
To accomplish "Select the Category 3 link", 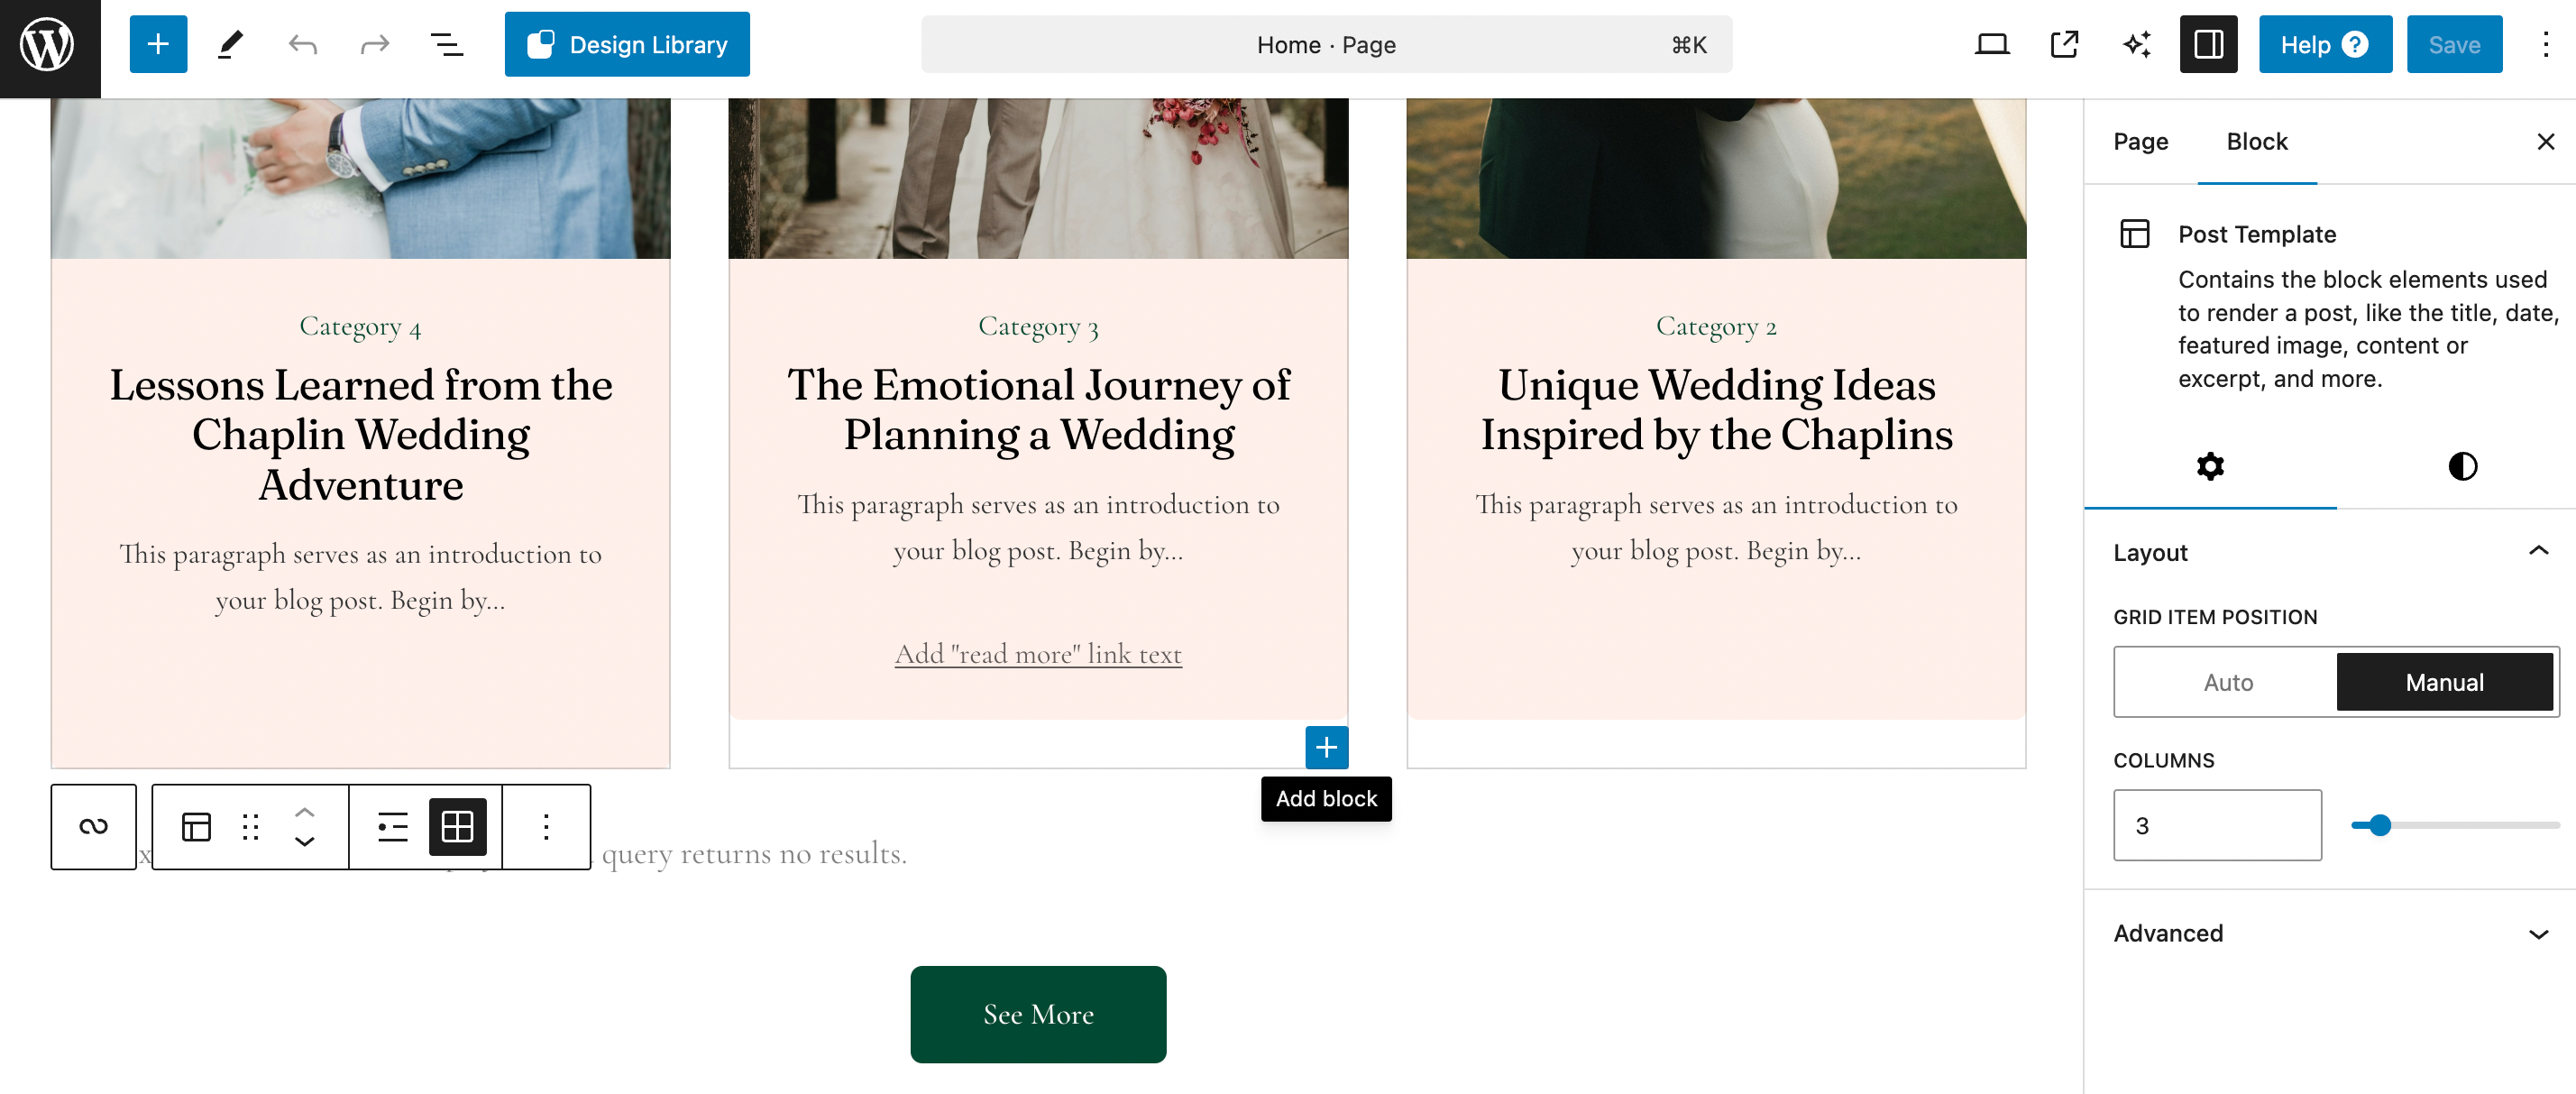I will (1038, 326).
